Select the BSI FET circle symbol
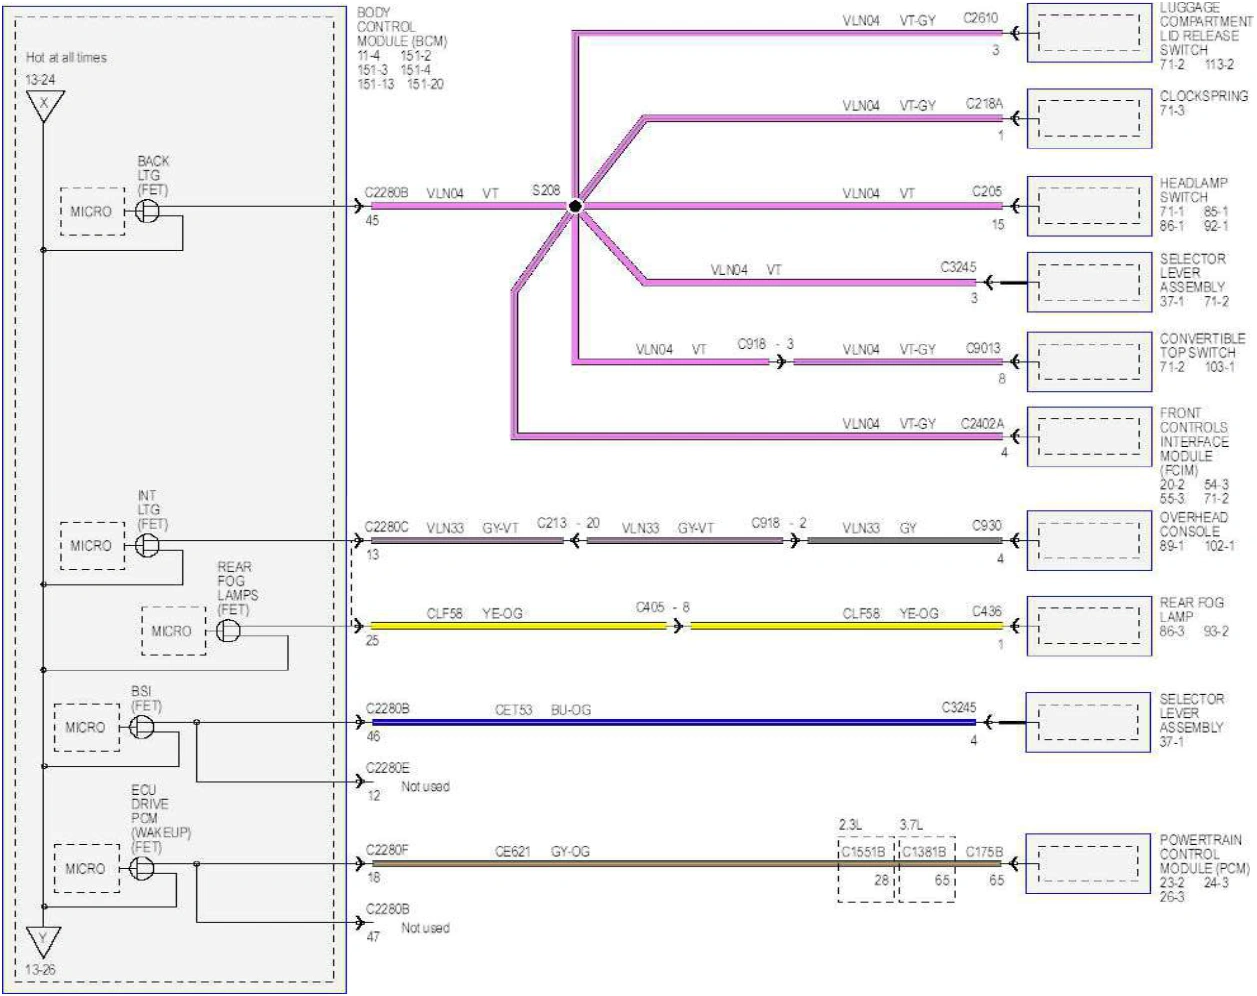The height and width of the screenshot is (996, 1257). coord(142,727)
